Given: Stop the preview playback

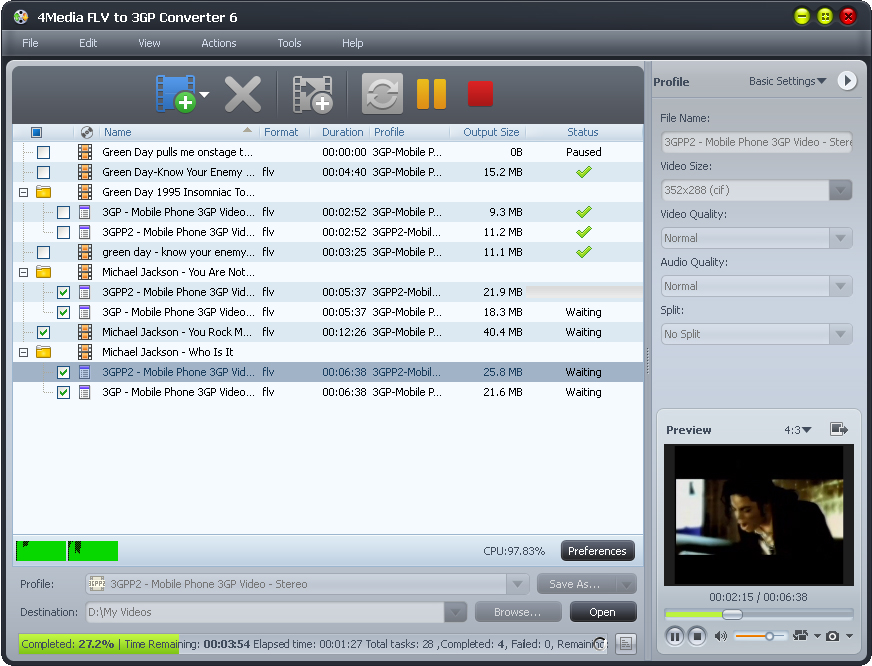Looking at the screenshot, I should (697, 636).
